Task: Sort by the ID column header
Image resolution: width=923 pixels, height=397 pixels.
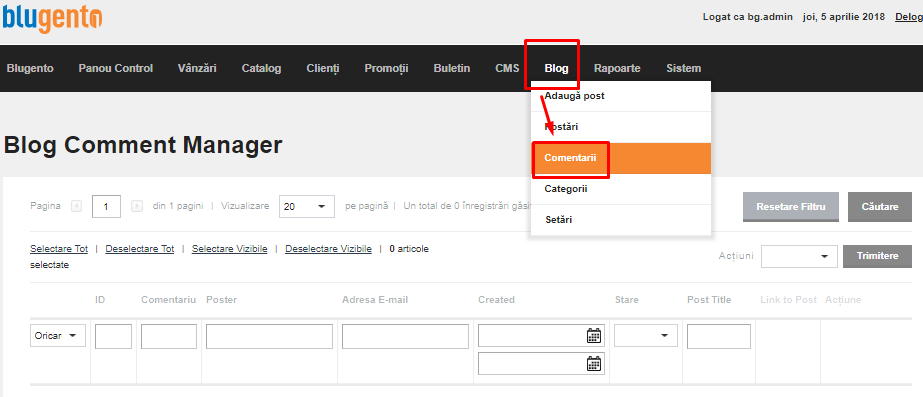Action: point(100,300)
